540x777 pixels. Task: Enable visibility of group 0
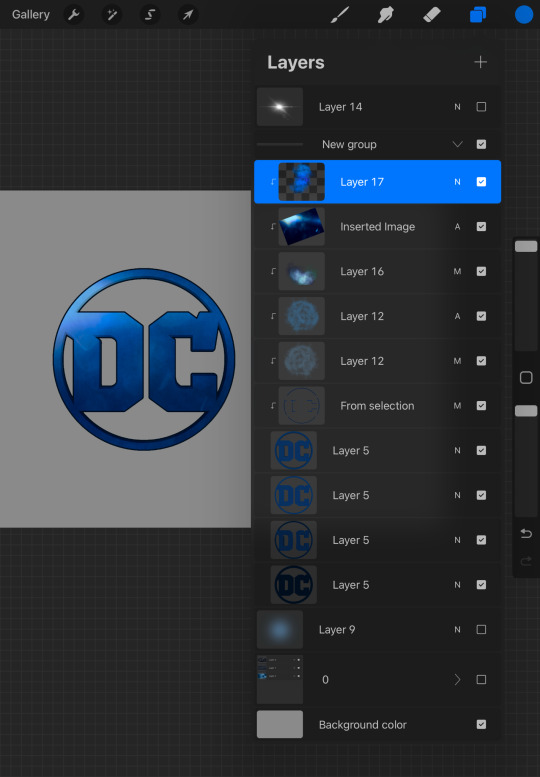(481, 679)
